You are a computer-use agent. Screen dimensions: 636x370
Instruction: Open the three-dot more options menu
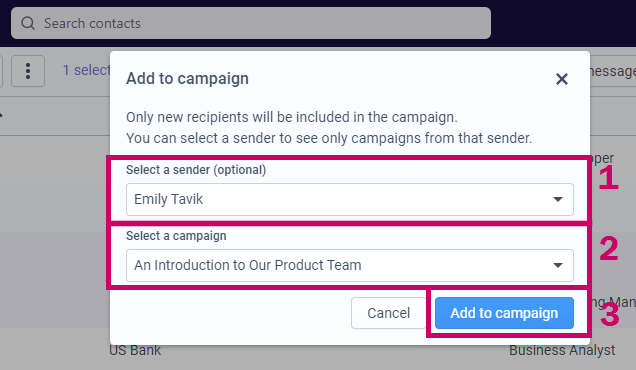[x=28, y=71]
